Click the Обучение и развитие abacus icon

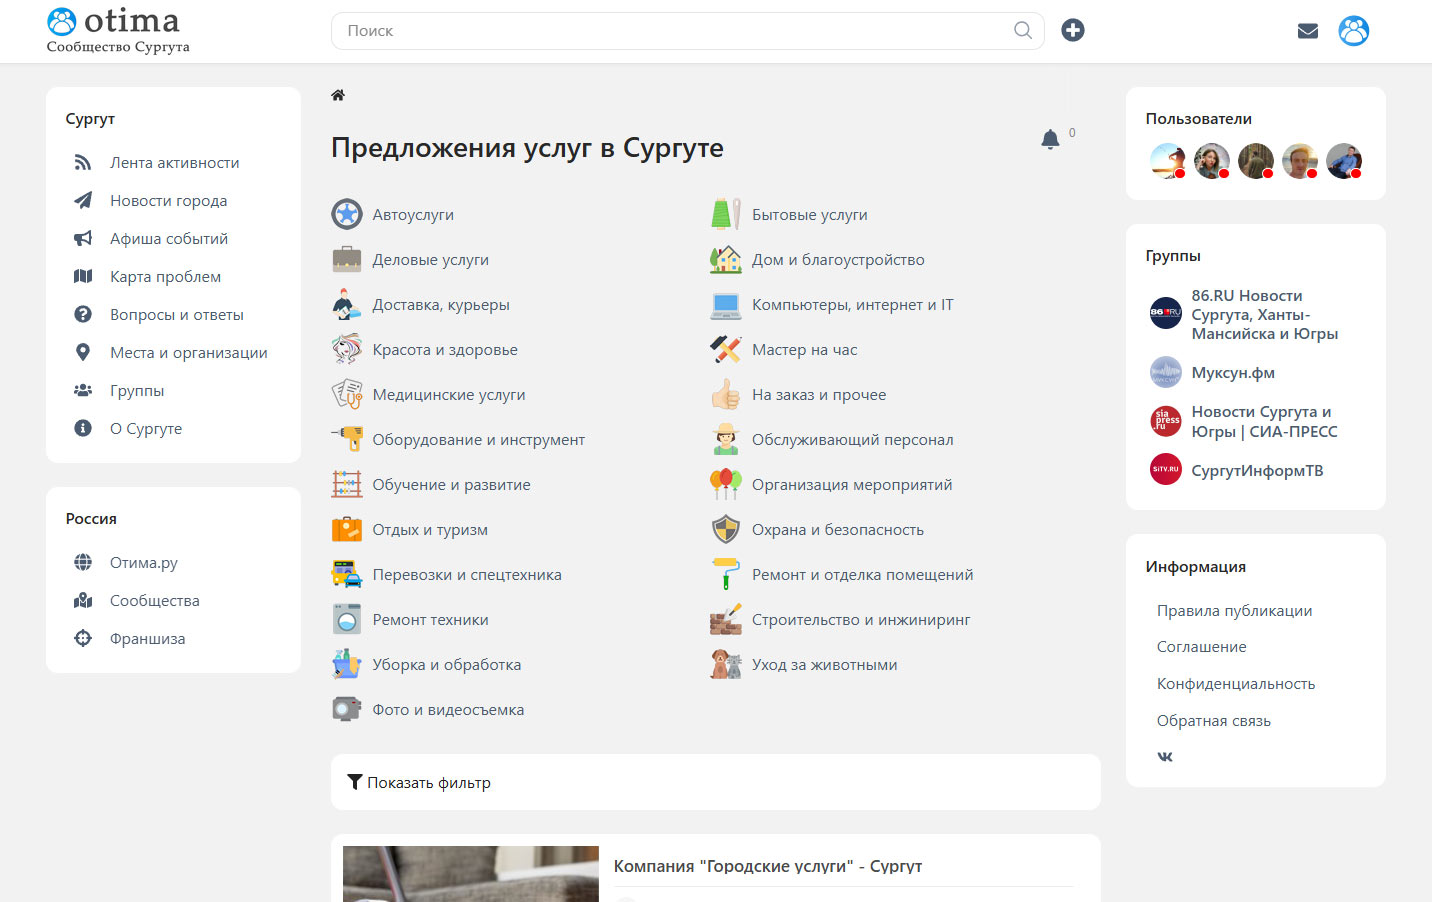[347, 484]
